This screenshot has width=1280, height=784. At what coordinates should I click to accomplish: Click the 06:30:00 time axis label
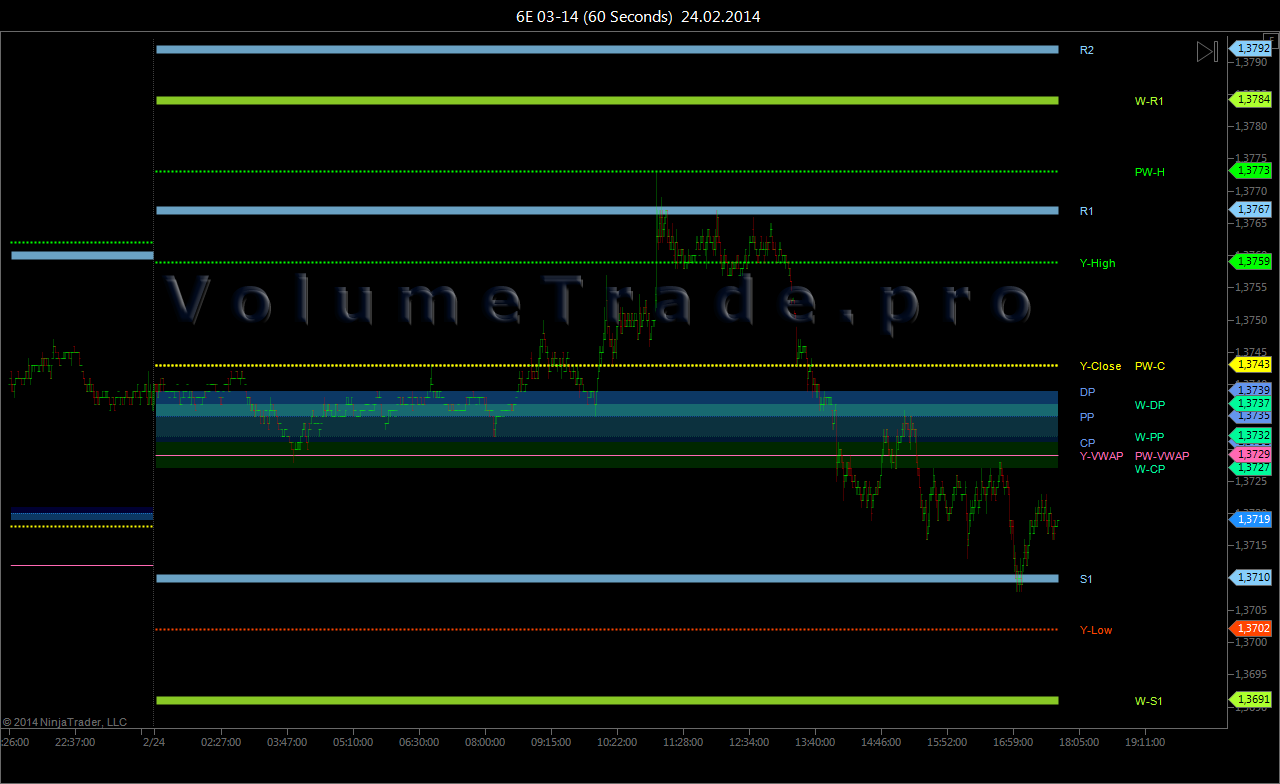[x=419, y=742]
